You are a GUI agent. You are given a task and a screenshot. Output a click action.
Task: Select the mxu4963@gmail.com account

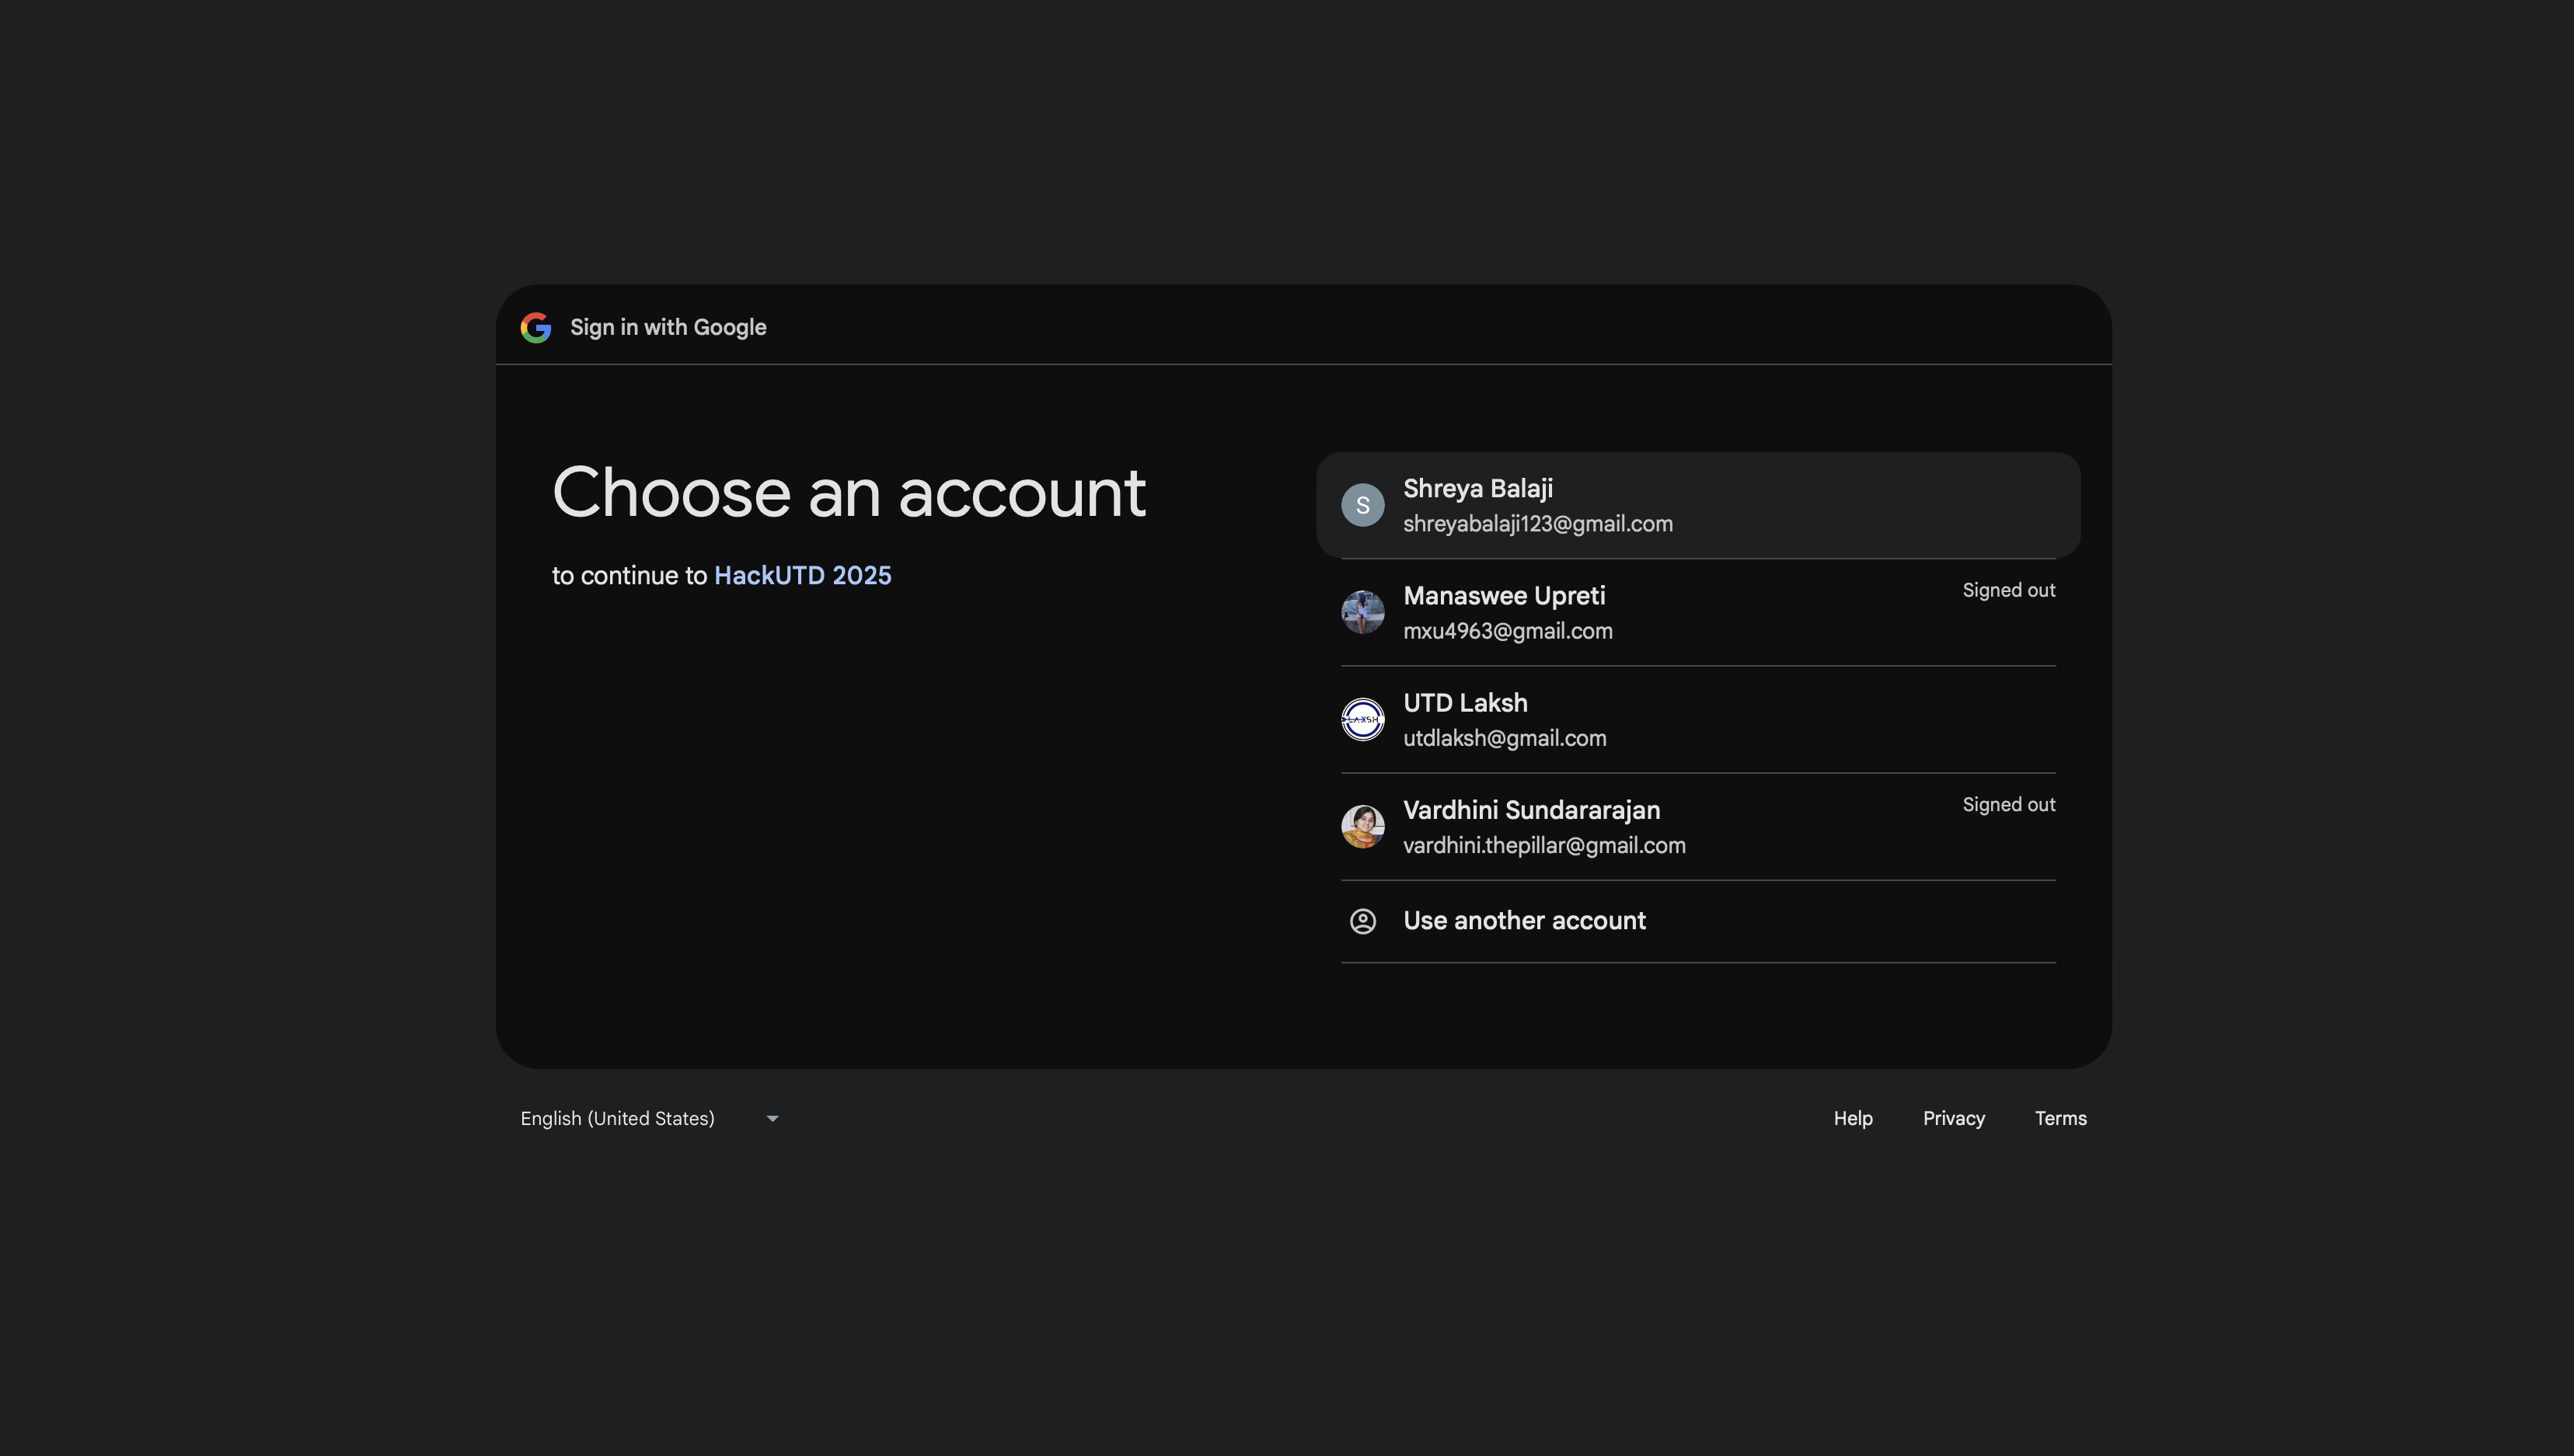[1507, 631]
